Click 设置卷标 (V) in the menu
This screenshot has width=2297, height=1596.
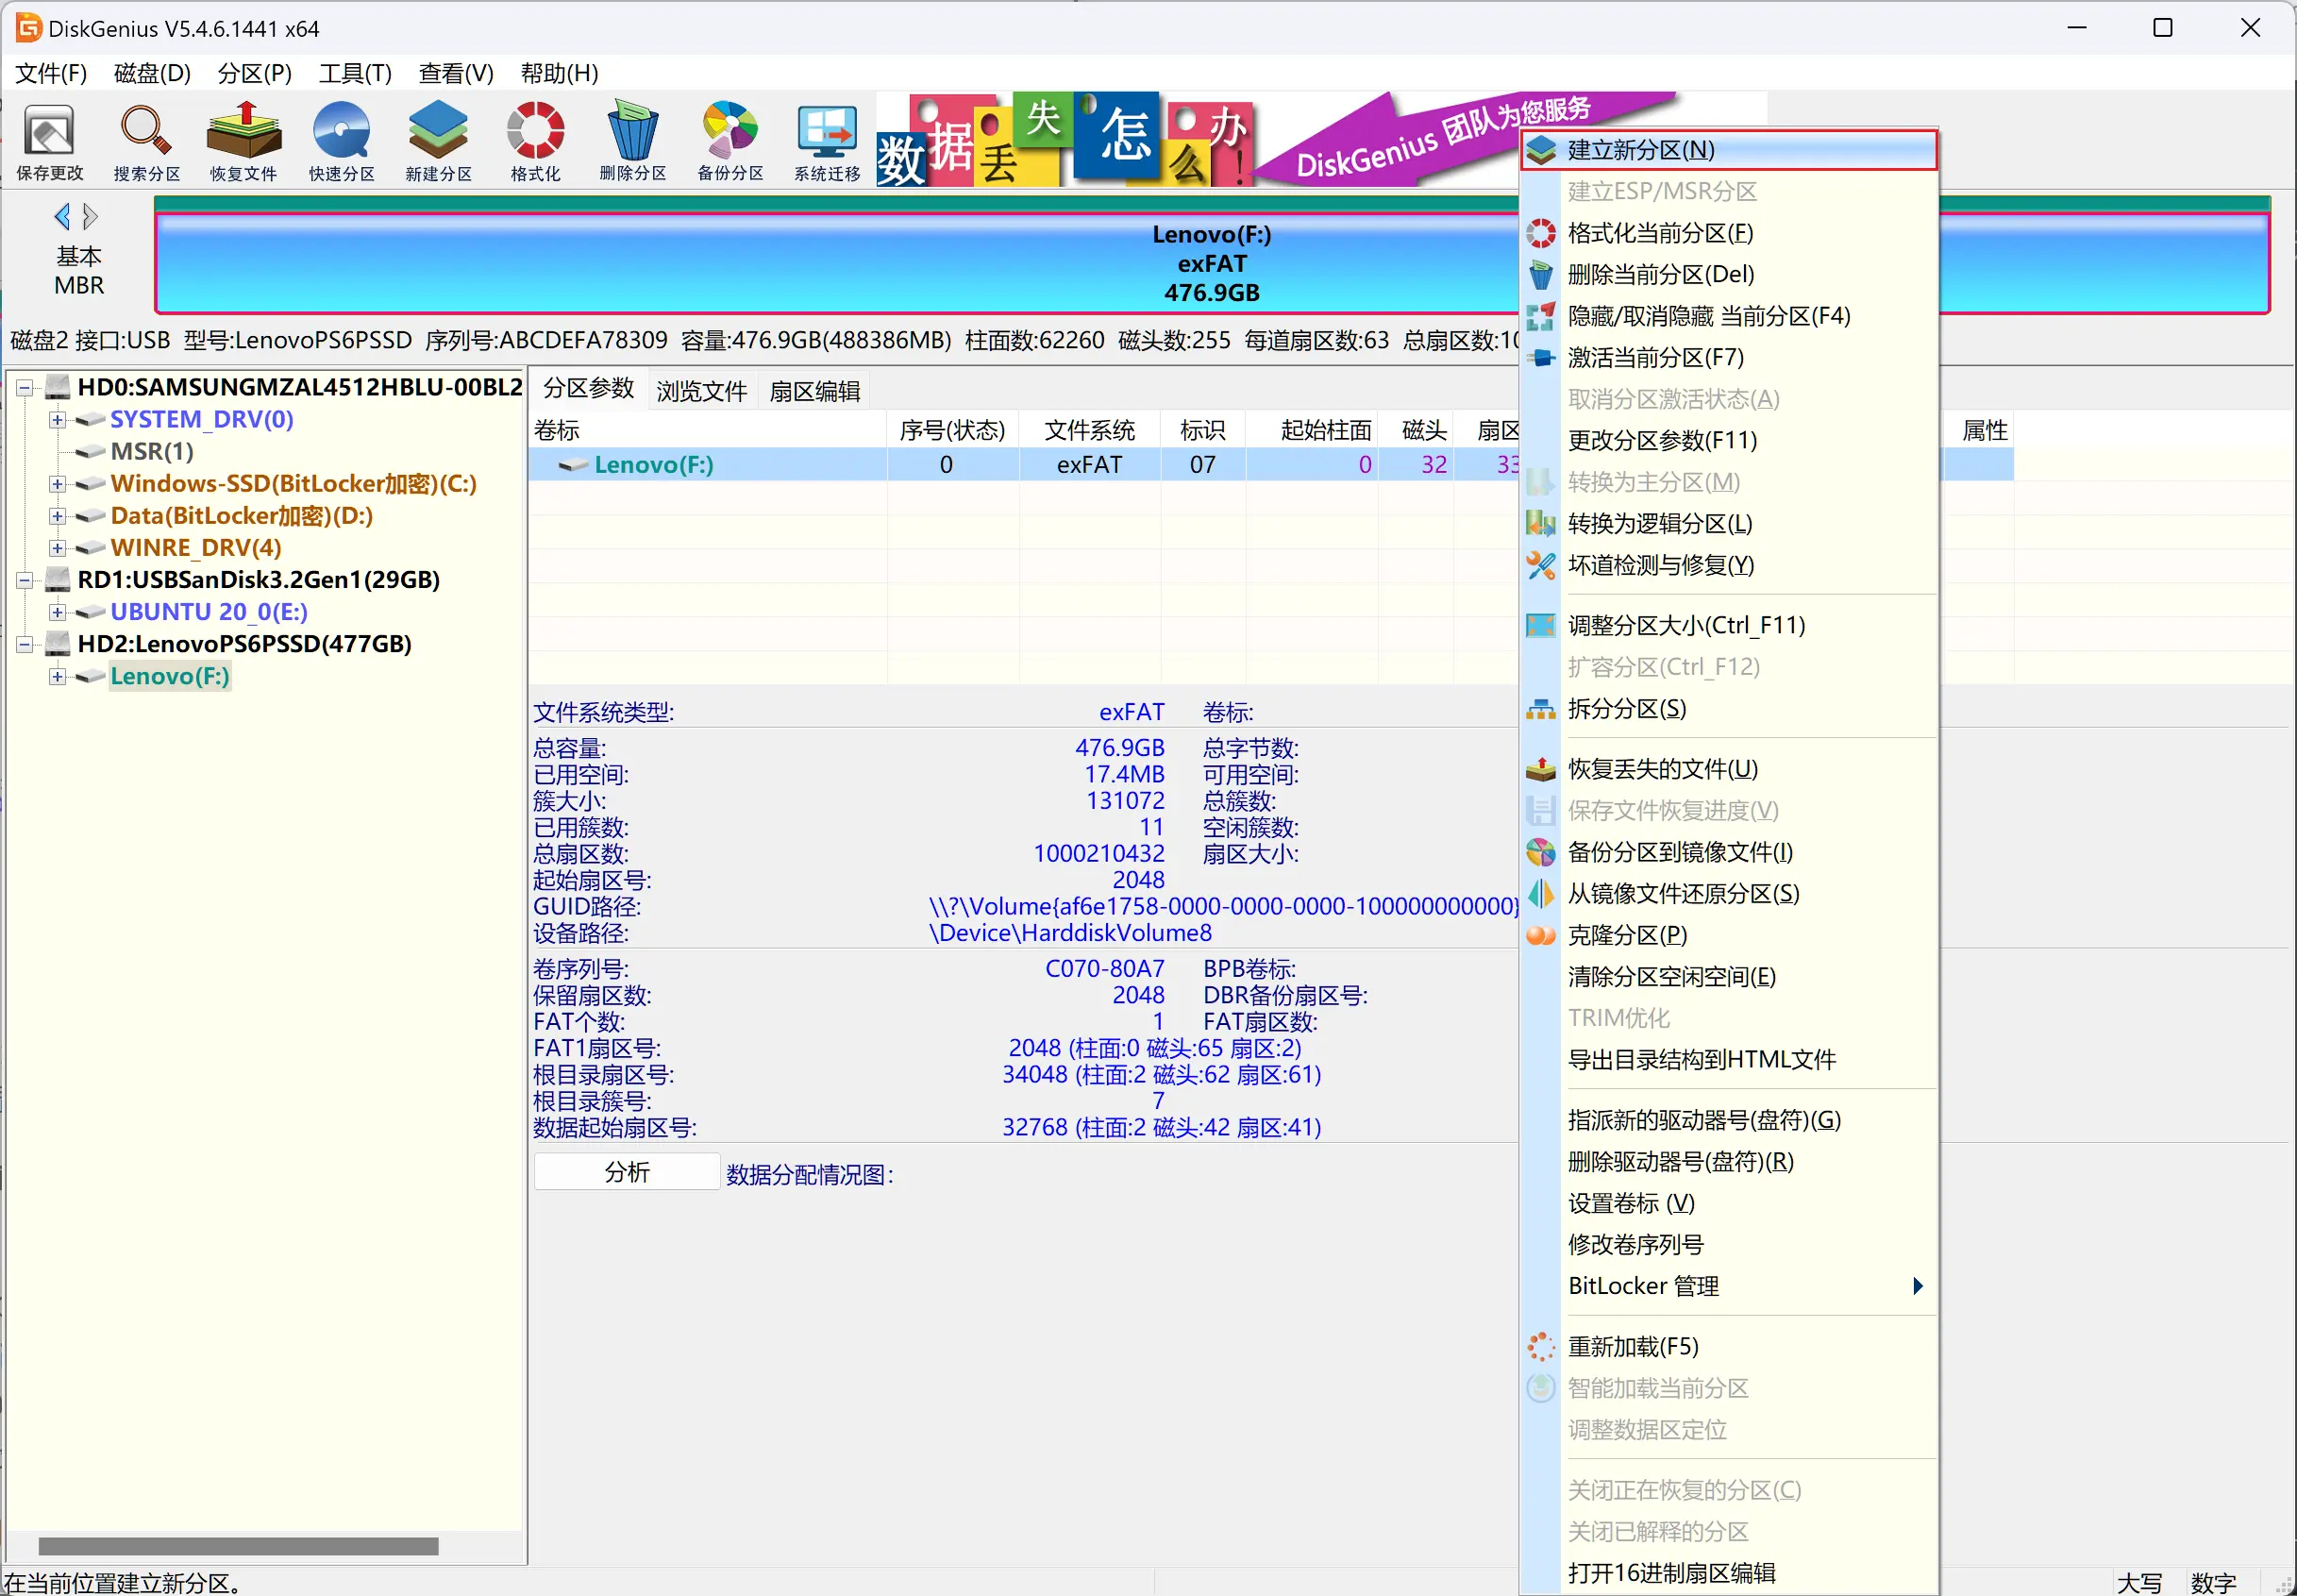click(1728, 1203)
